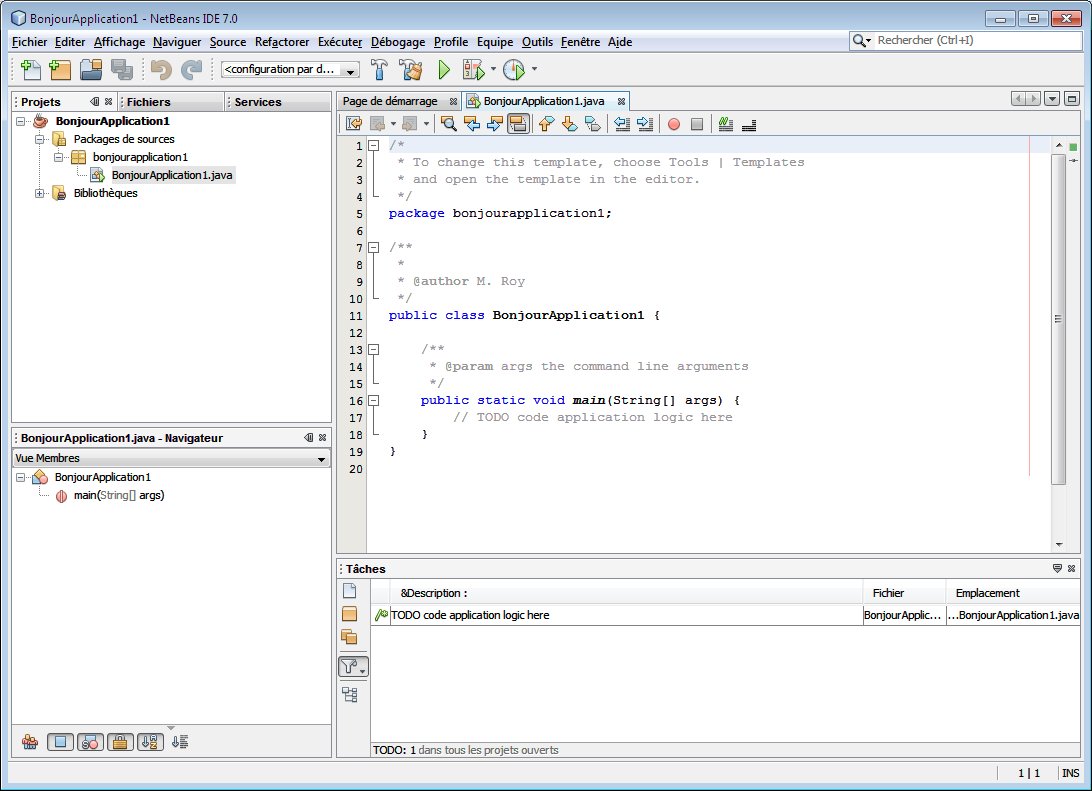Screen dimensions: 1092x791
Task: Click Find Selection magnifier icon
Action: coord(449,124)
